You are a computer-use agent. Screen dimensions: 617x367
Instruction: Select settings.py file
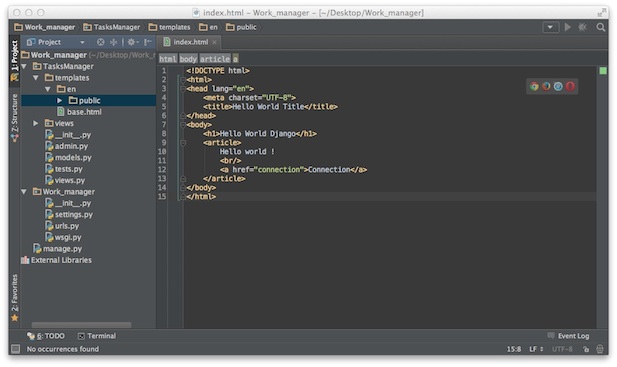tap(69, 215)
